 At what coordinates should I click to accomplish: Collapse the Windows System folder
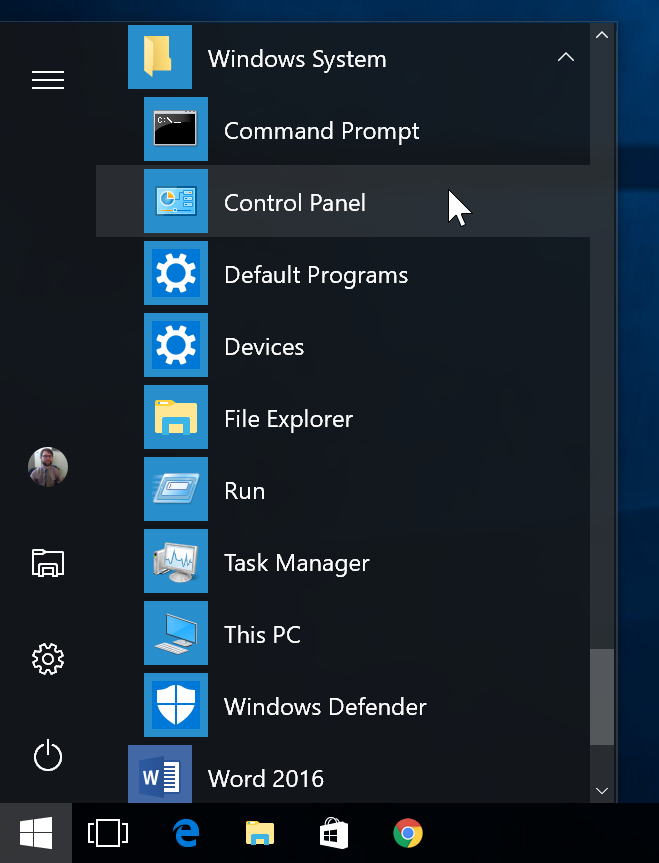pos(565,58)
